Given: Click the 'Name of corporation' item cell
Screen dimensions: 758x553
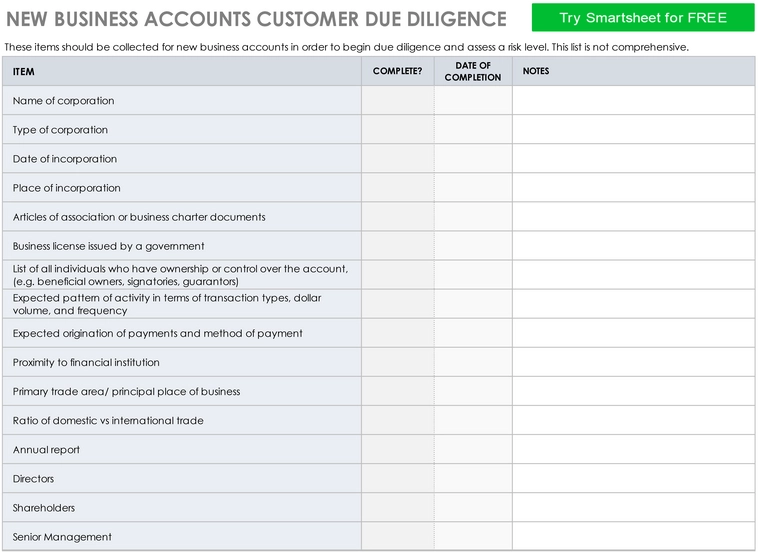Looking at the screenshot, I should coord(182,101).
